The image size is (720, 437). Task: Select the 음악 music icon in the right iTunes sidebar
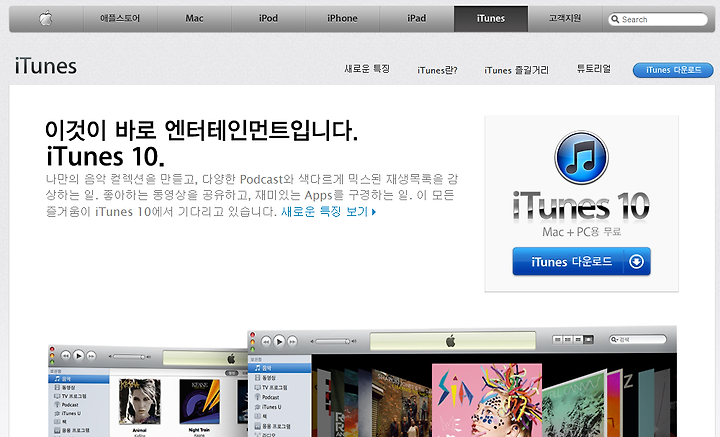[258, 368]
